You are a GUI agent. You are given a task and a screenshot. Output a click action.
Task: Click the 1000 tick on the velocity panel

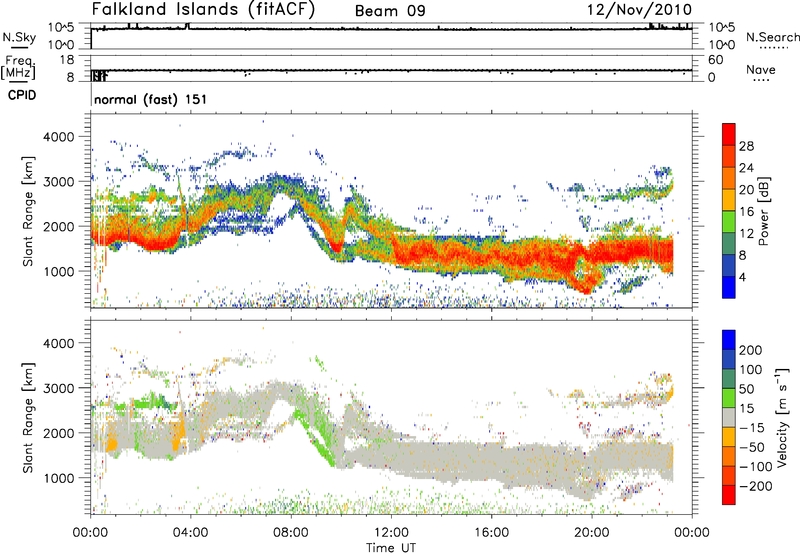[x=58, y=478]
